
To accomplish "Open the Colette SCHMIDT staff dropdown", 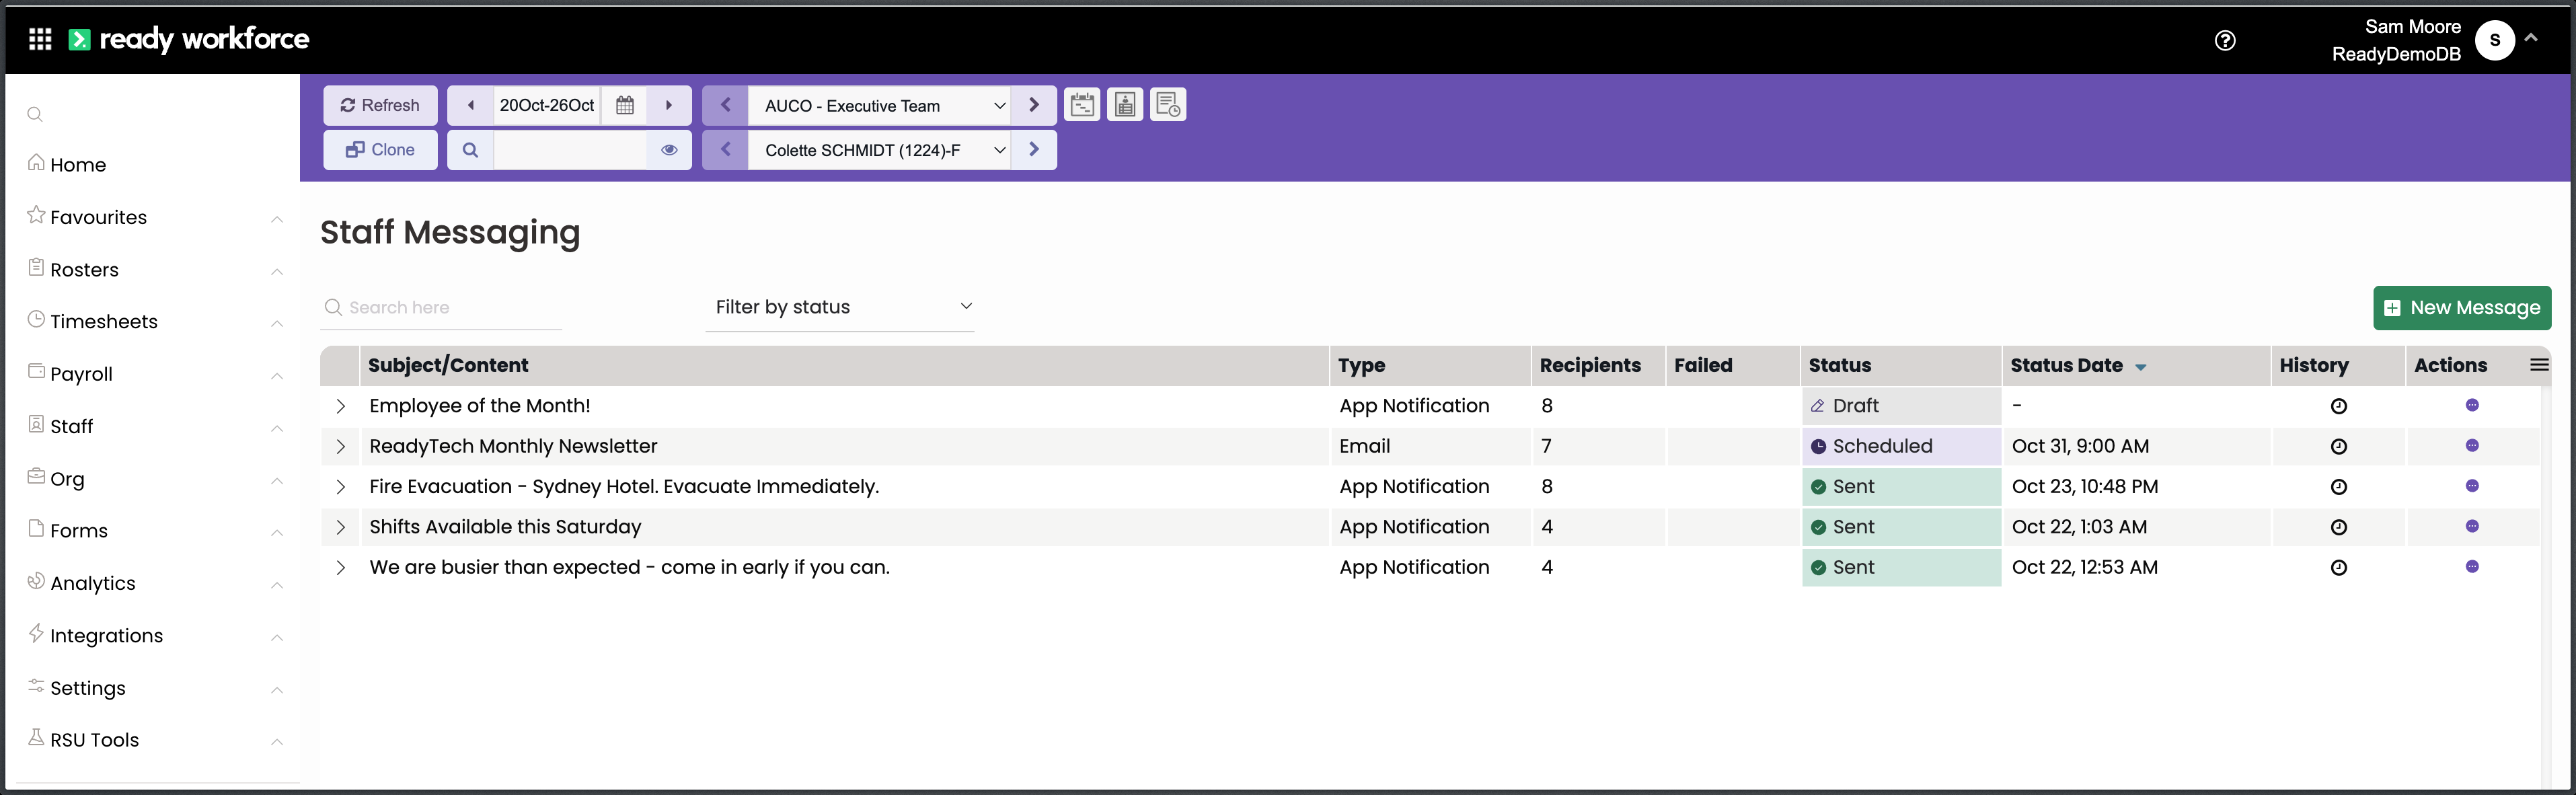I will (880, 150).
